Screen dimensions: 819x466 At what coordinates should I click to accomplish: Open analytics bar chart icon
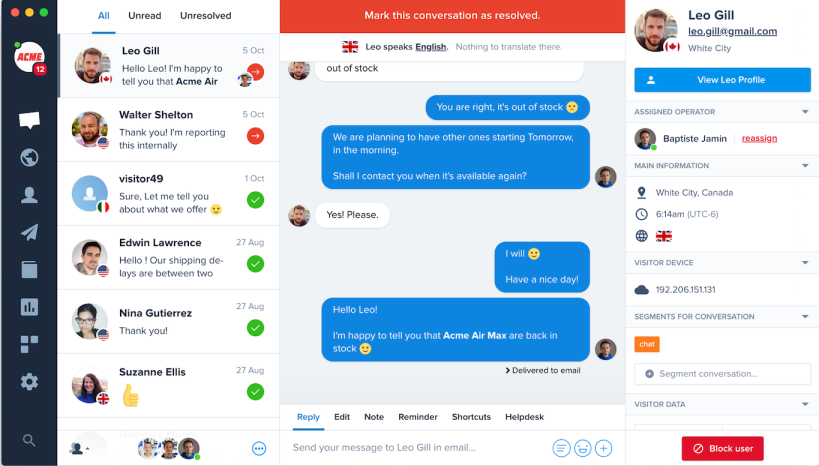tap(29, 307)
